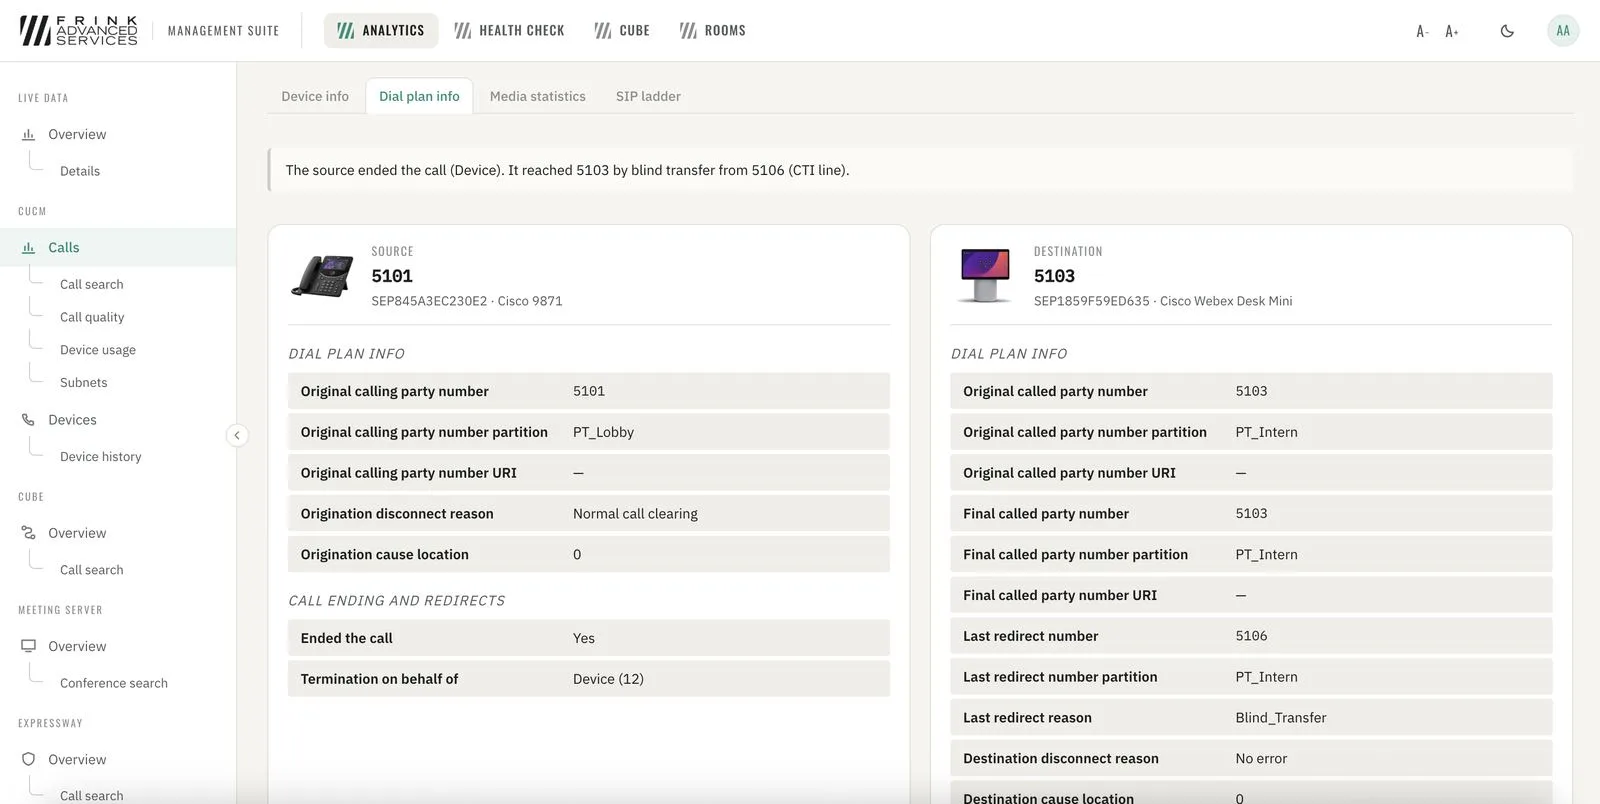Screen dimensions: 1600x804
Task: Open the SIP ladder tab
Action: pyautogui.click(x=648, y=96)
